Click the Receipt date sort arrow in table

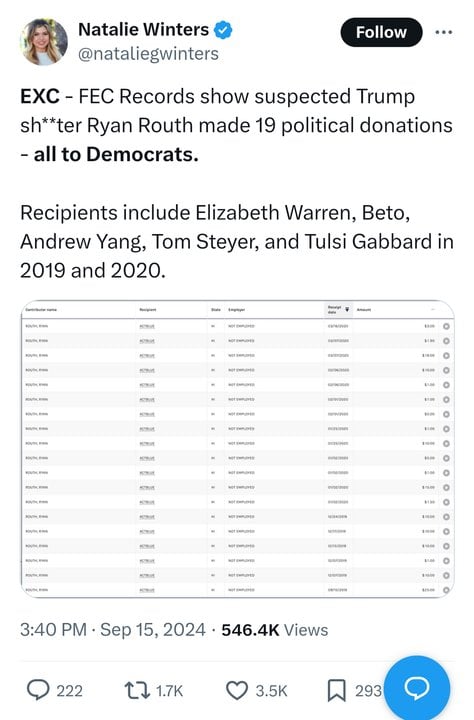pyautogui.click(x=347, y=309)
